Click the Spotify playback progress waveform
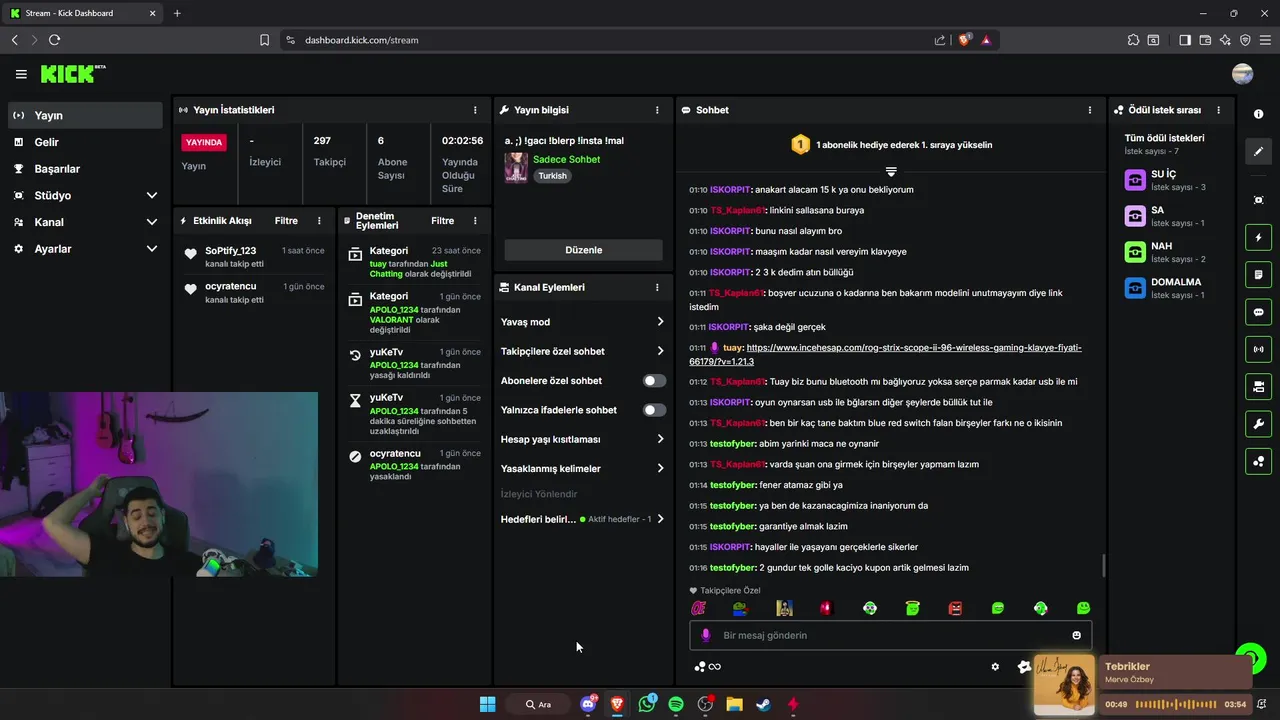 [1176, 704]
